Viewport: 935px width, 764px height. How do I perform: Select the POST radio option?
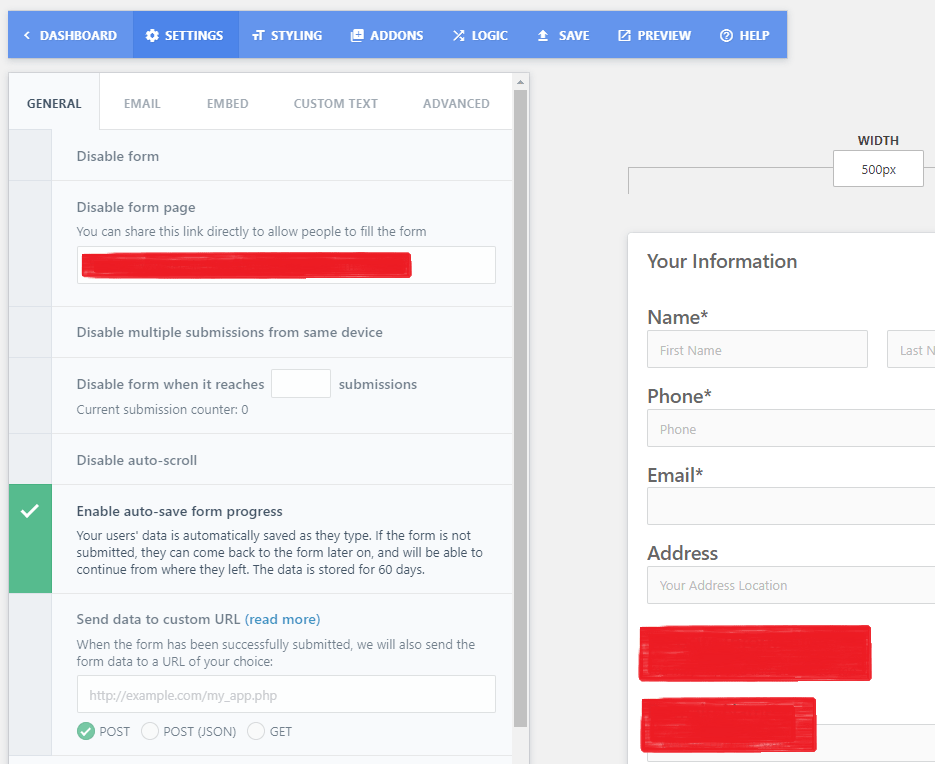click(86, 731)
